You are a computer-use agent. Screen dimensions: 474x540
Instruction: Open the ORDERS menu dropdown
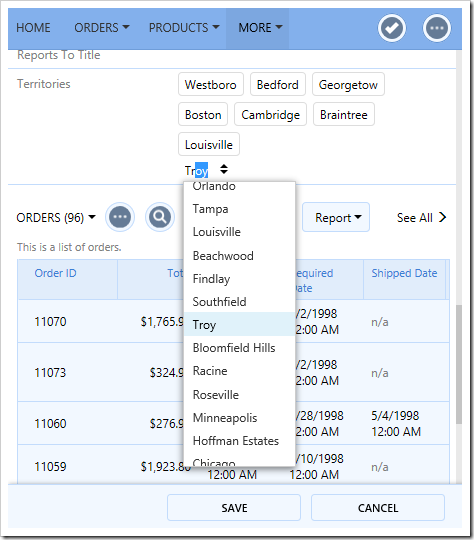pos(102,28)
